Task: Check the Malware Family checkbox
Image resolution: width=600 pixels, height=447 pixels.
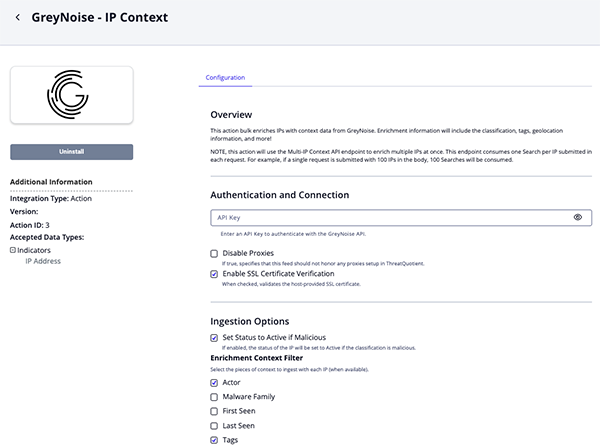Action: pos(214,397)
